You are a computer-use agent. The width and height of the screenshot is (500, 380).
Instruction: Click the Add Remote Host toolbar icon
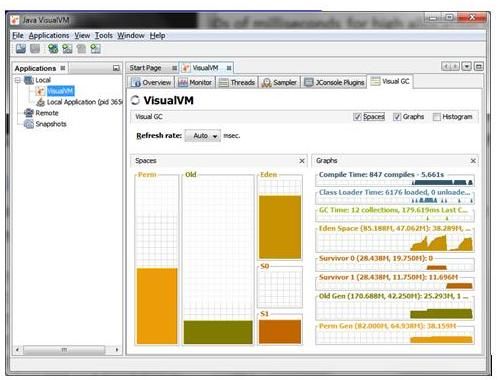point(53,49)
